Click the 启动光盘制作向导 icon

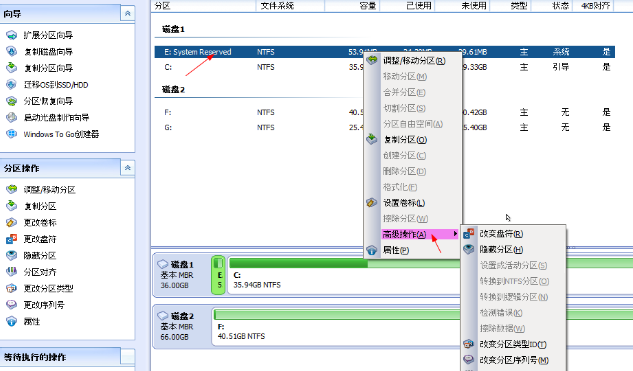[x=12, y=117]
